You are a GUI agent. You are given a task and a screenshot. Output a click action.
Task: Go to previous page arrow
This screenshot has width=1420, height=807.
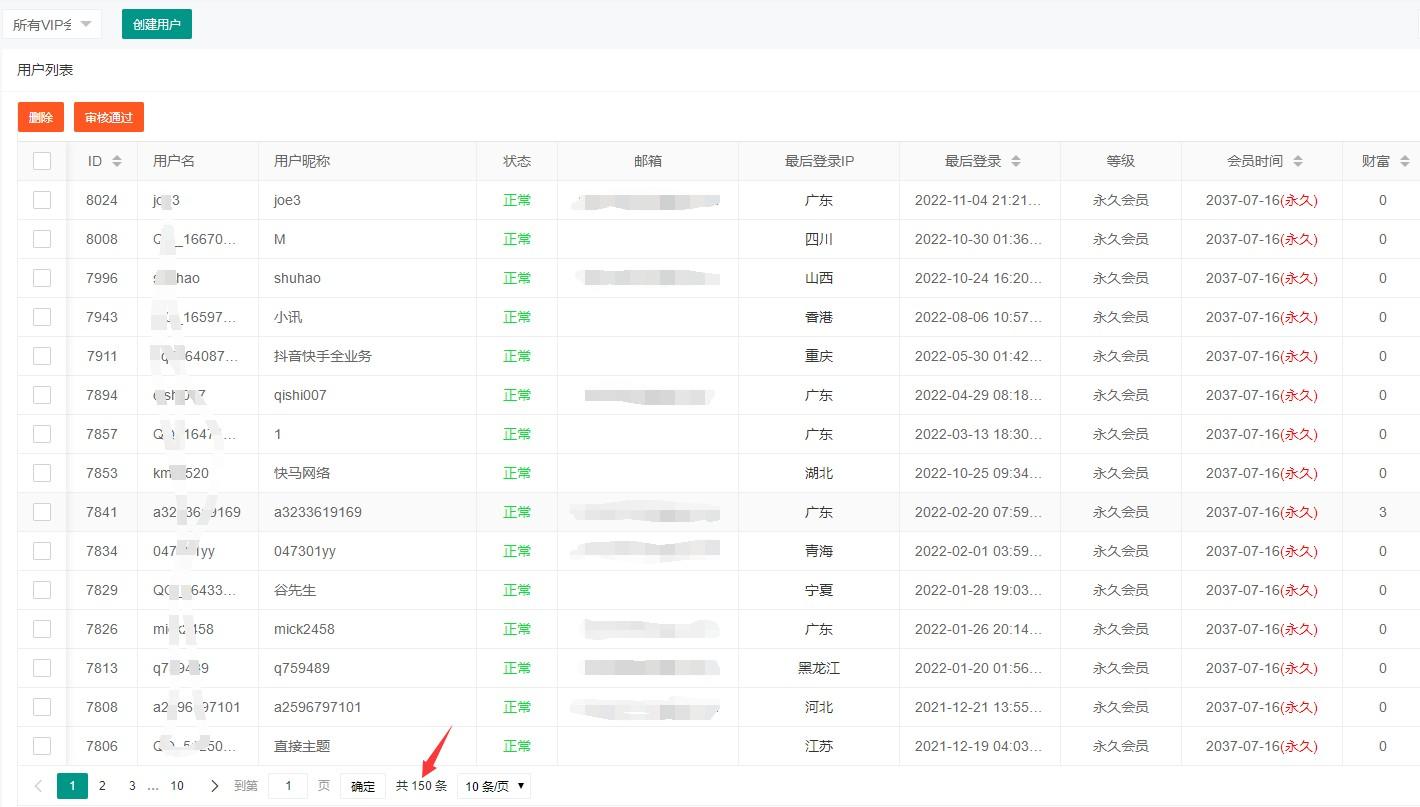click(x=38, y=786)
